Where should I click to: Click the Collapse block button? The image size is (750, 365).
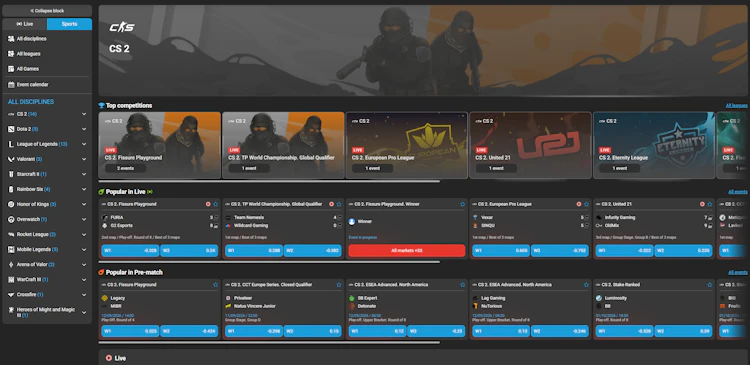coord(47,11)
